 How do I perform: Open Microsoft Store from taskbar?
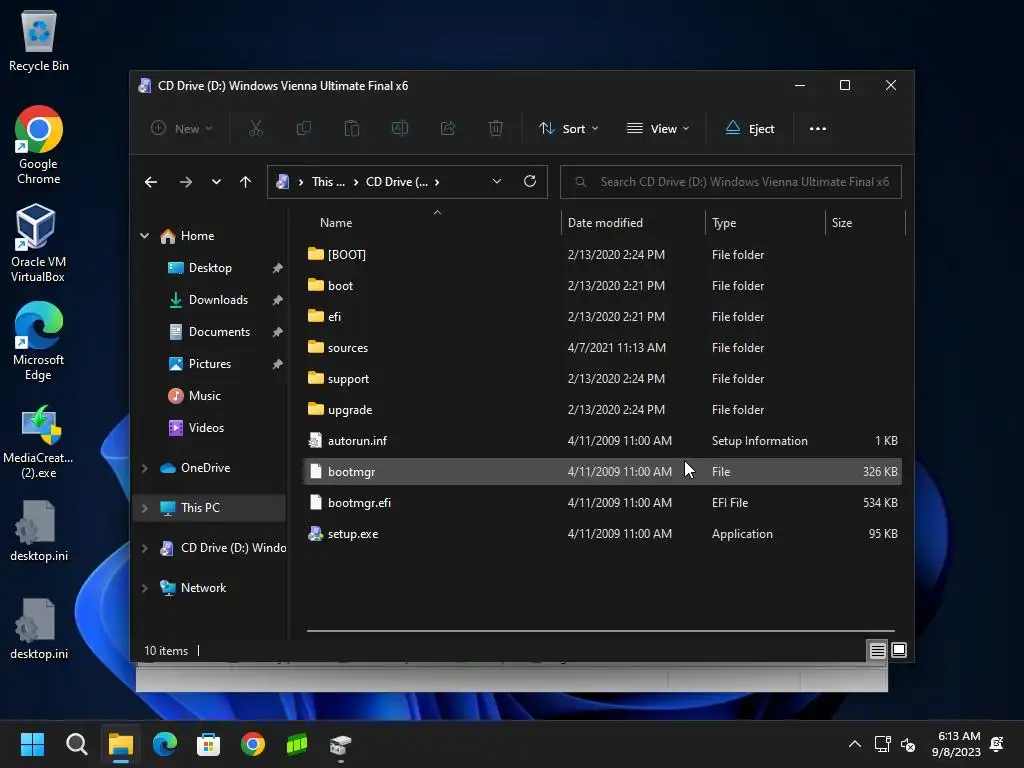(x=208, y=744)
